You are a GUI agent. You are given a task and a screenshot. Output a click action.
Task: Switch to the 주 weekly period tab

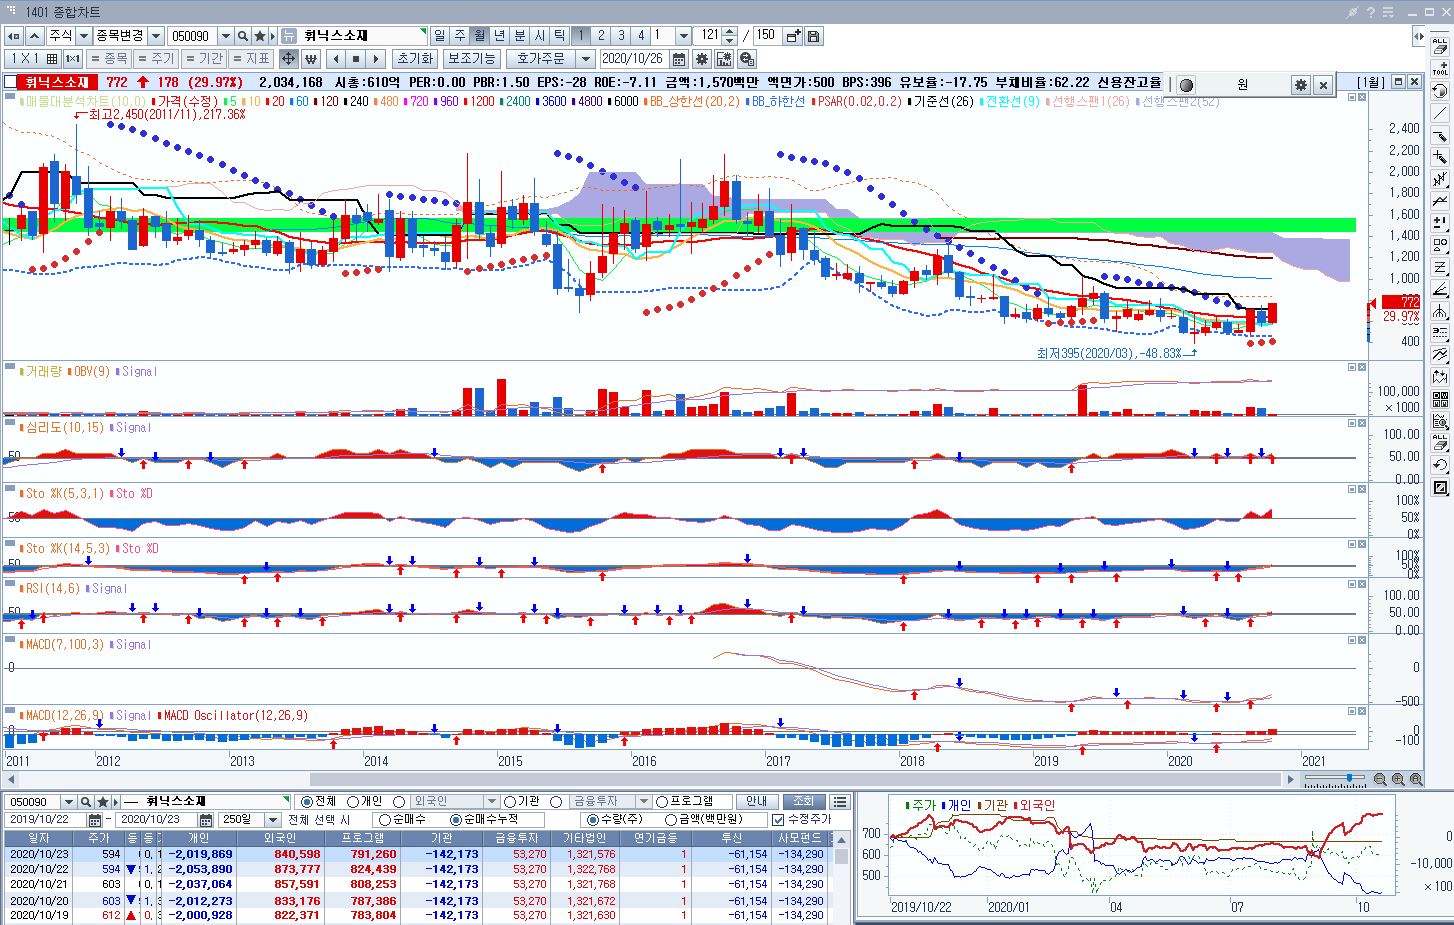click(x=460, y=36)
